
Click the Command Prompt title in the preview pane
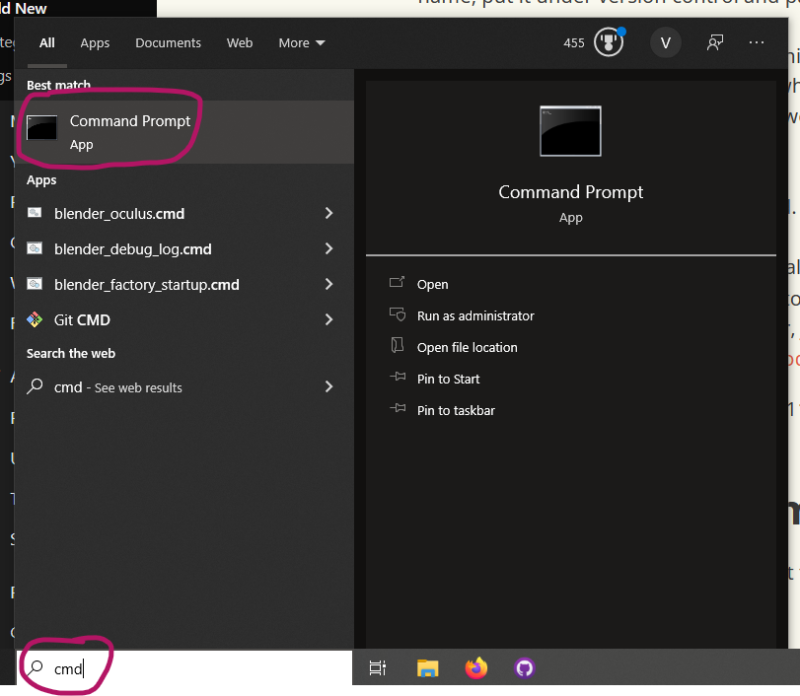click(x=570, y=192)
